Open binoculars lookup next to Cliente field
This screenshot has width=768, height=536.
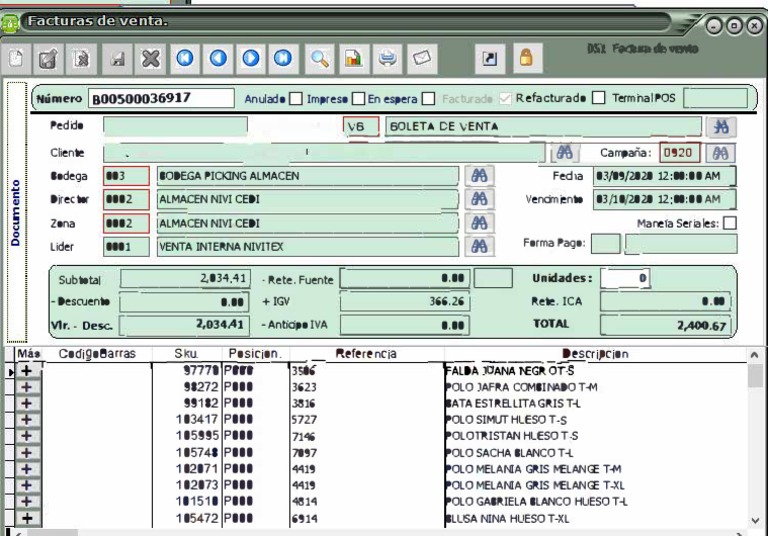564,152
